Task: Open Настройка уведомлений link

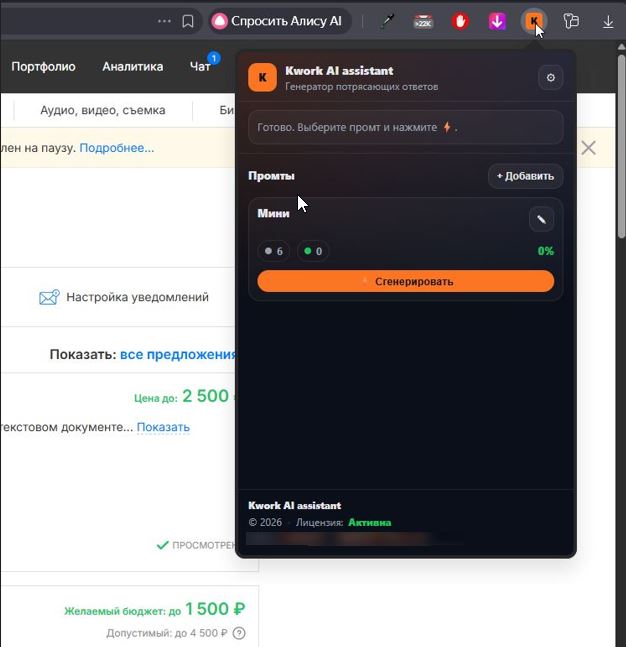Action: pos(137,297)
